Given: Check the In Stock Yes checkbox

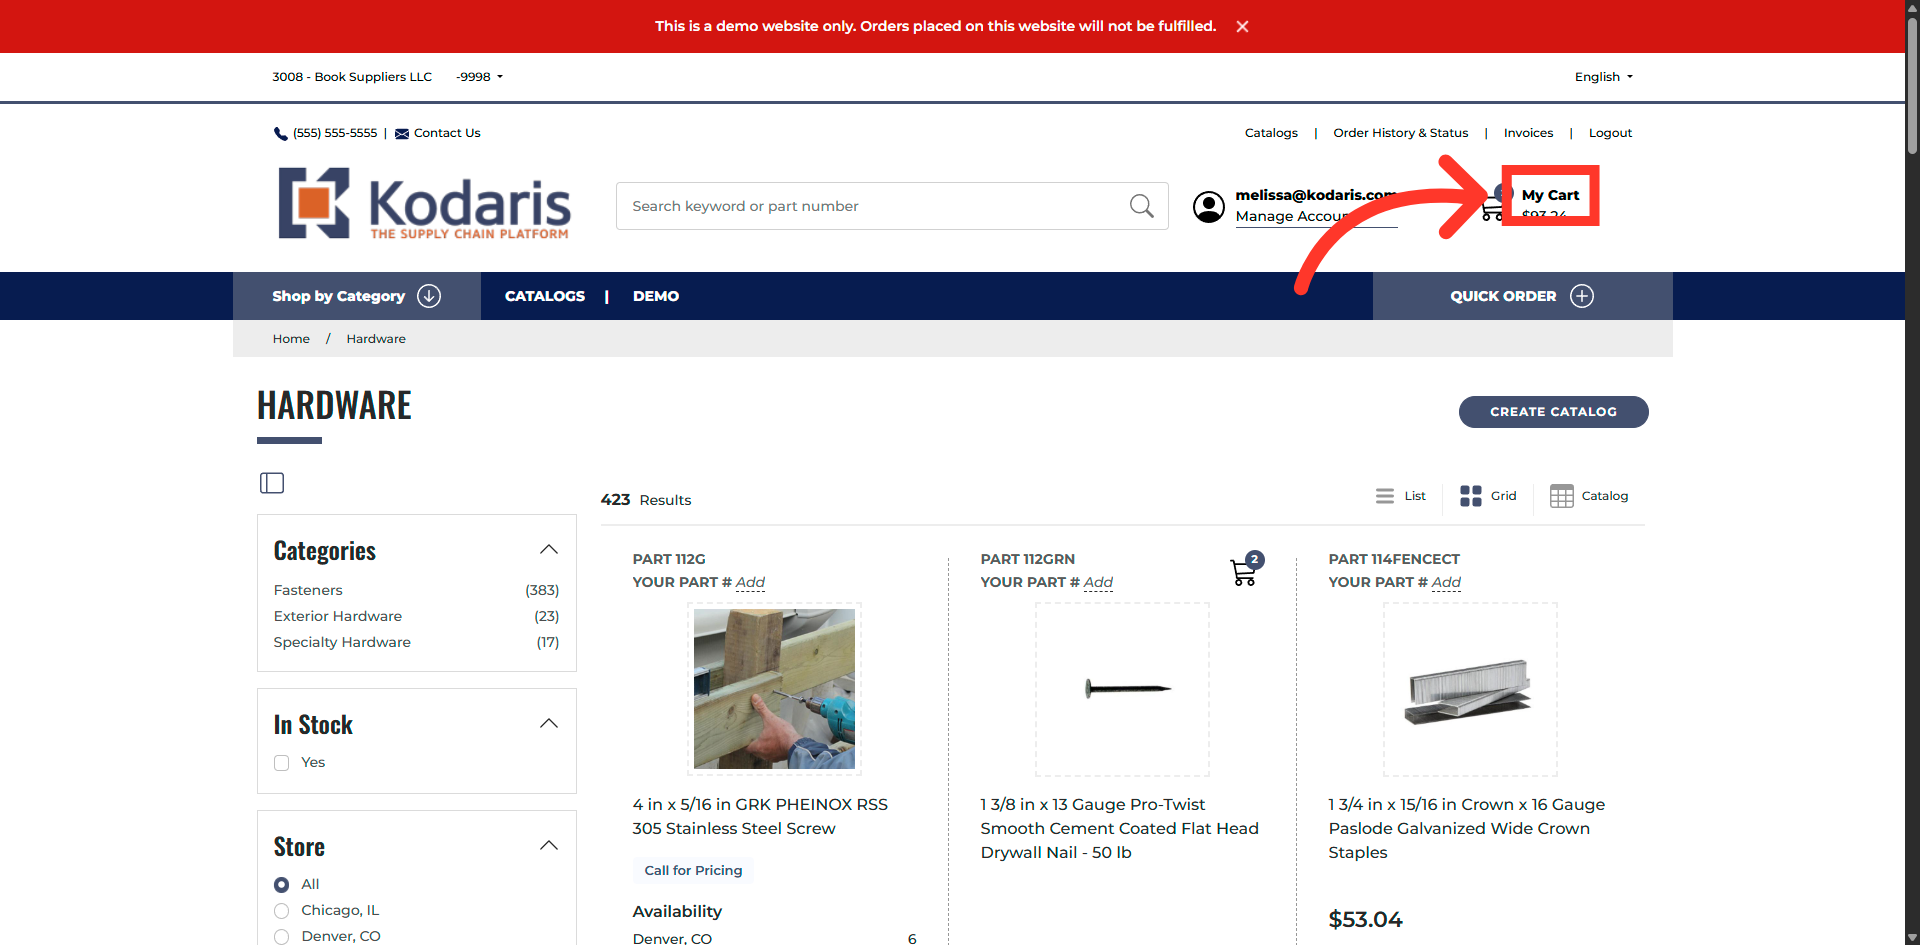Looking at the screenshot, I should (x=282, y=763).
